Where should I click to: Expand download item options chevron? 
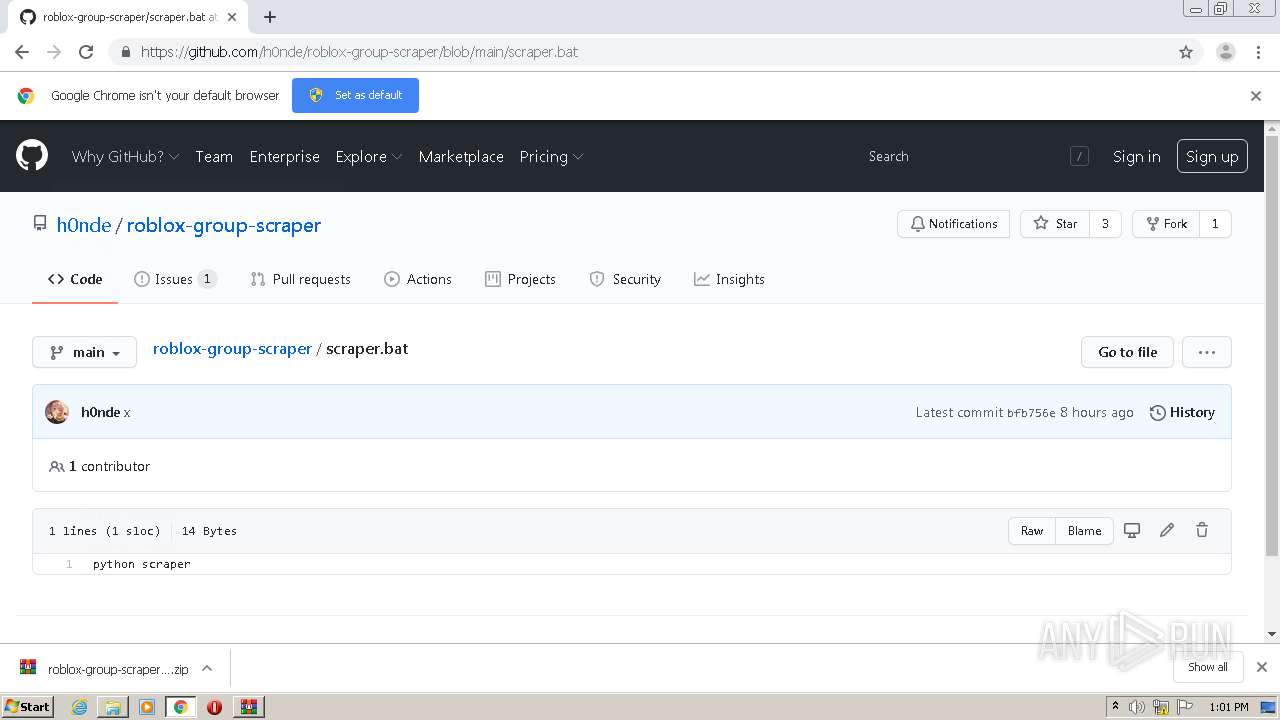pos(207,668)
